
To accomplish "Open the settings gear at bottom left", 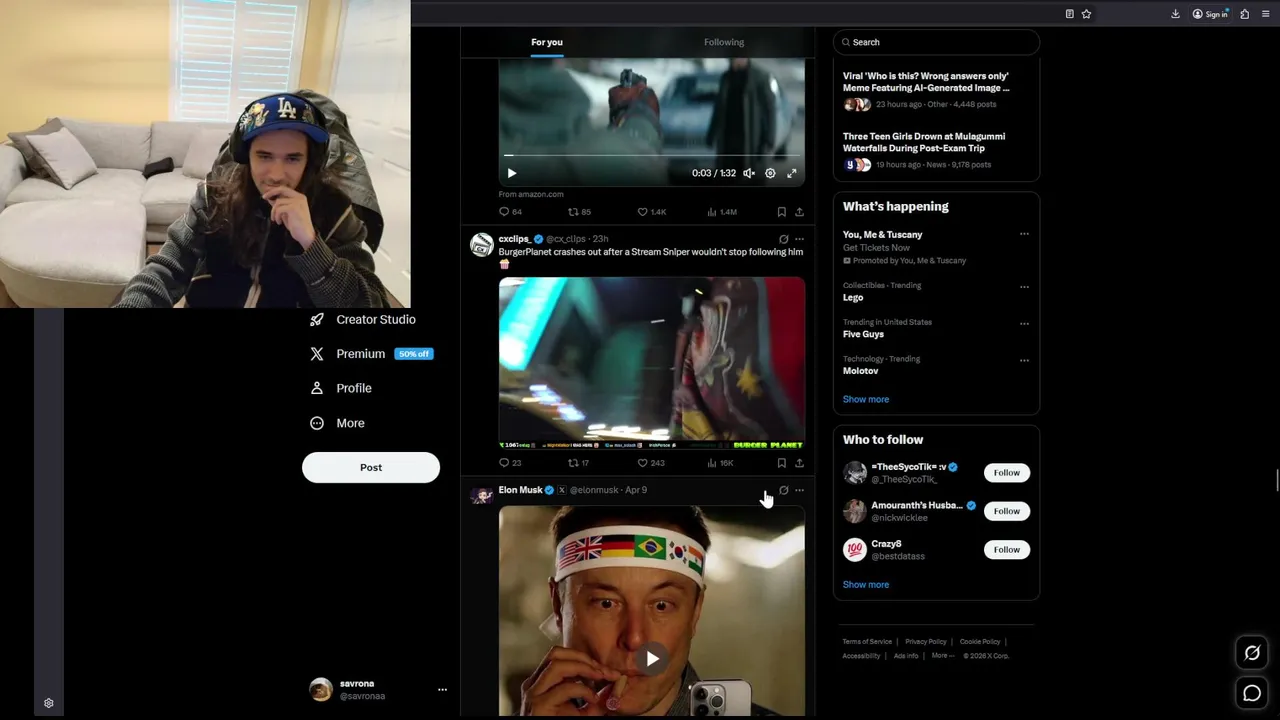I will pos(49,703).
